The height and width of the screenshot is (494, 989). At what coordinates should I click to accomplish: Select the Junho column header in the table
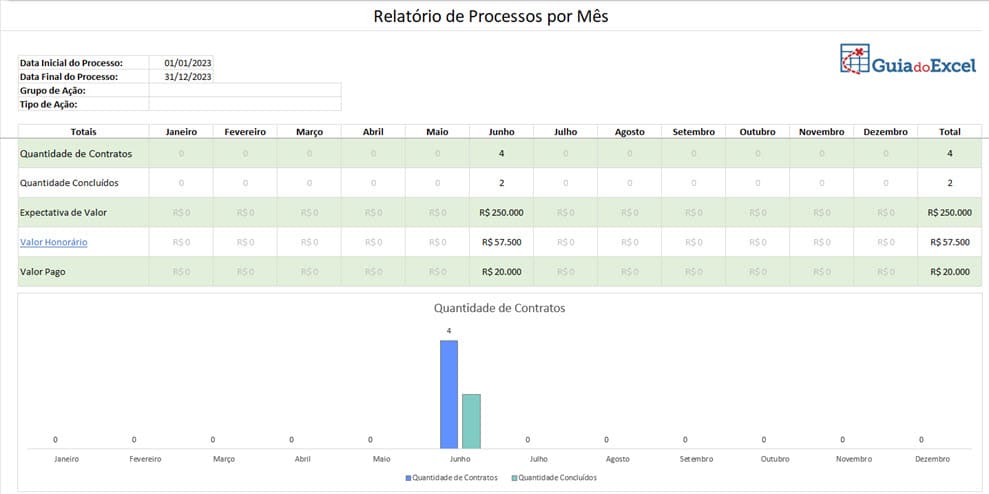501,132
